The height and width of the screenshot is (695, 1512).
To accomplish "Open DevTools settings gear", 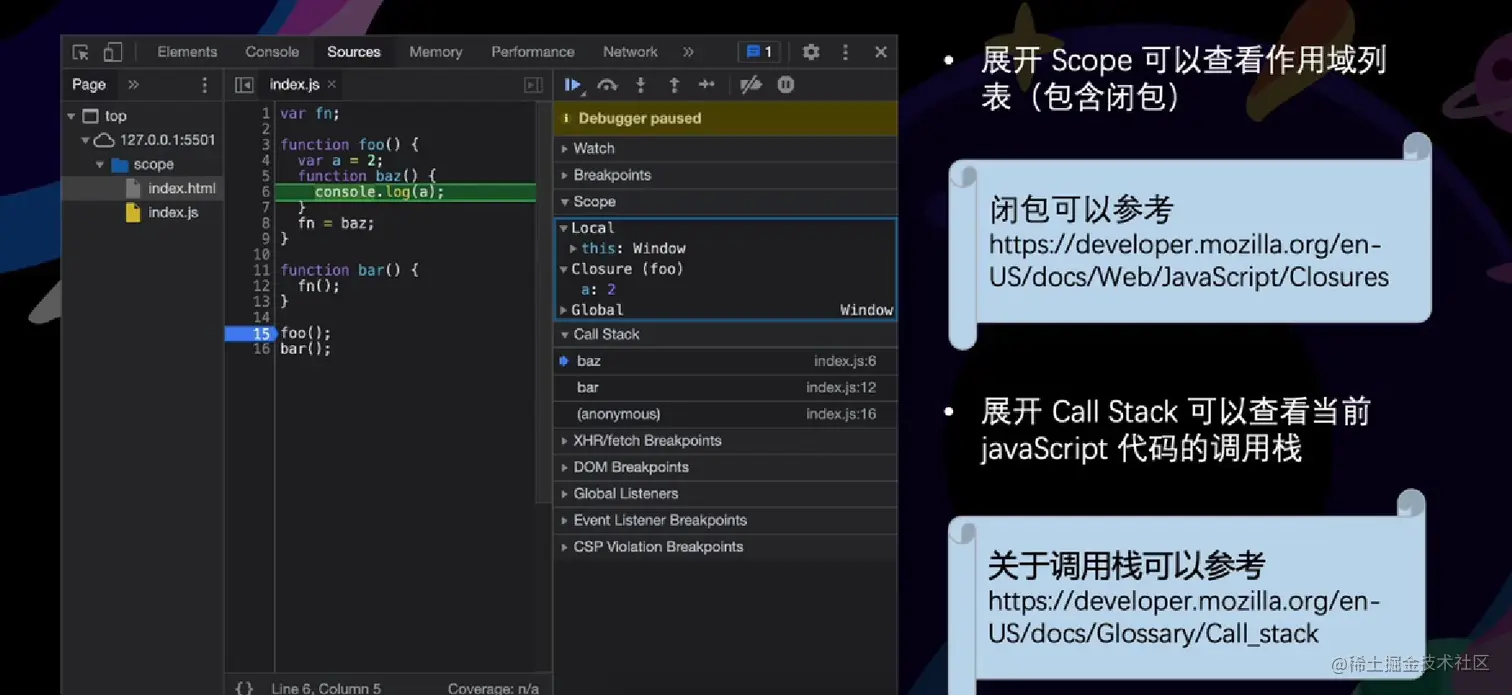I will pos(811,52).
